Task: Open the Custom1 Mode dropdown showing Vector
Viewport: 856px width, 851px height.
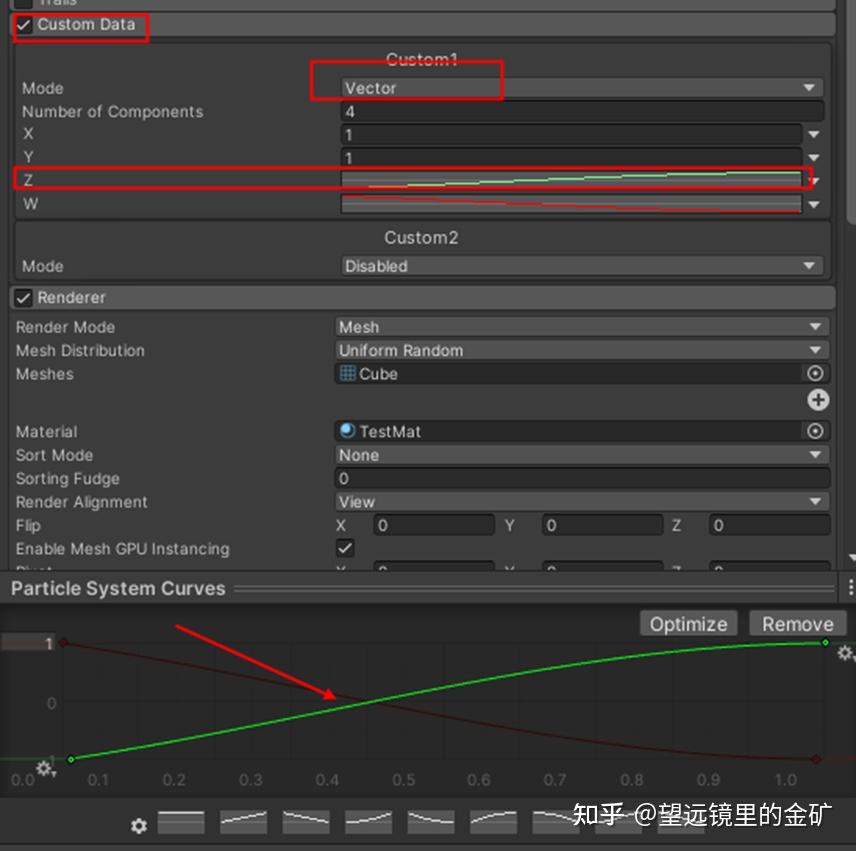Action: 580,88
